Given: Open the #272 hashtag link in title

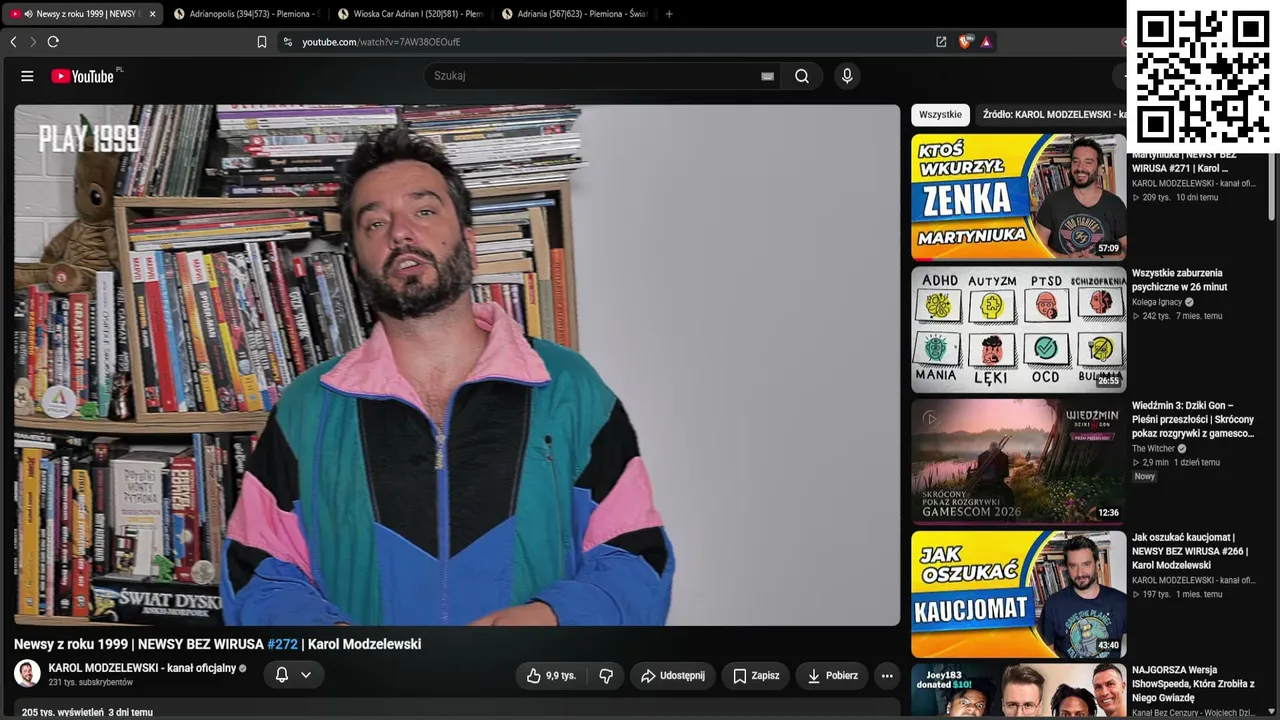Looking at the screenshot, I should pyautogui.click(x=282, y=645).
